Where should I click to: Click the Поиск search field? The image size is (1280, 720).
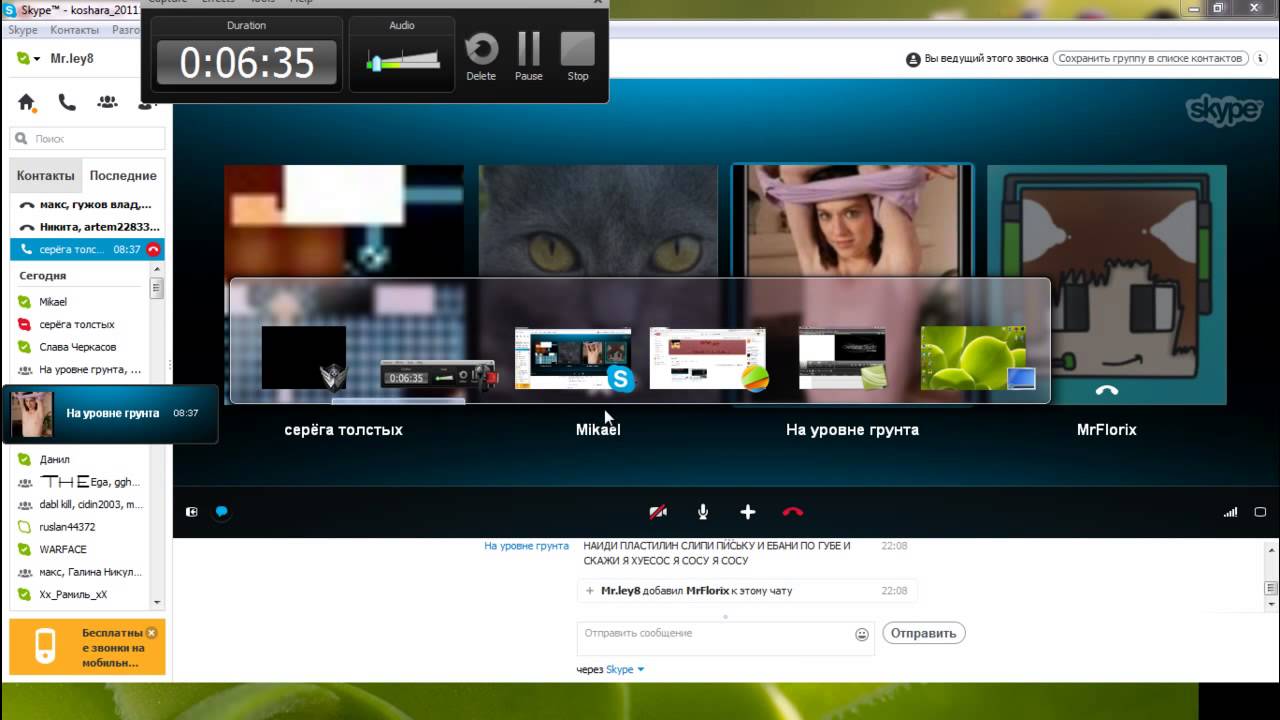(88, 139)
